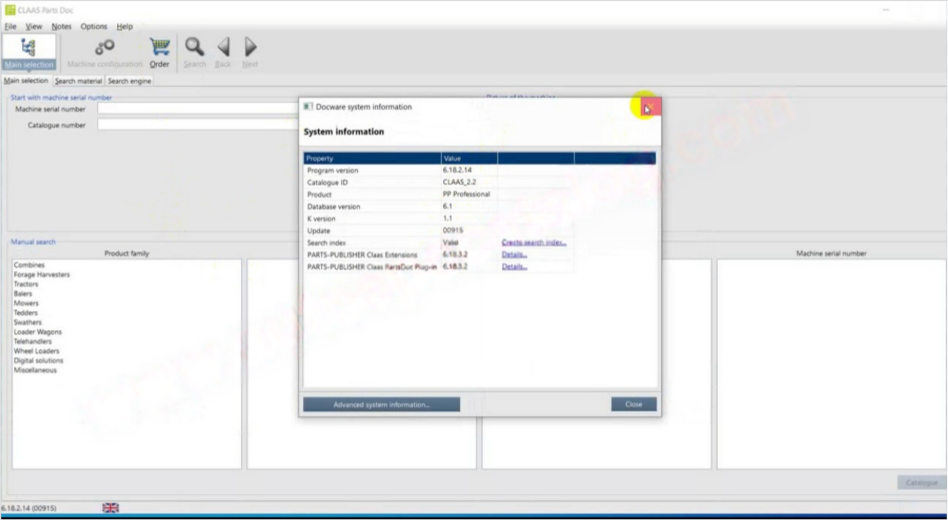The width and height of the screenshot is (948, 520).
Task: Open the File menu
Action: [10, 27]
